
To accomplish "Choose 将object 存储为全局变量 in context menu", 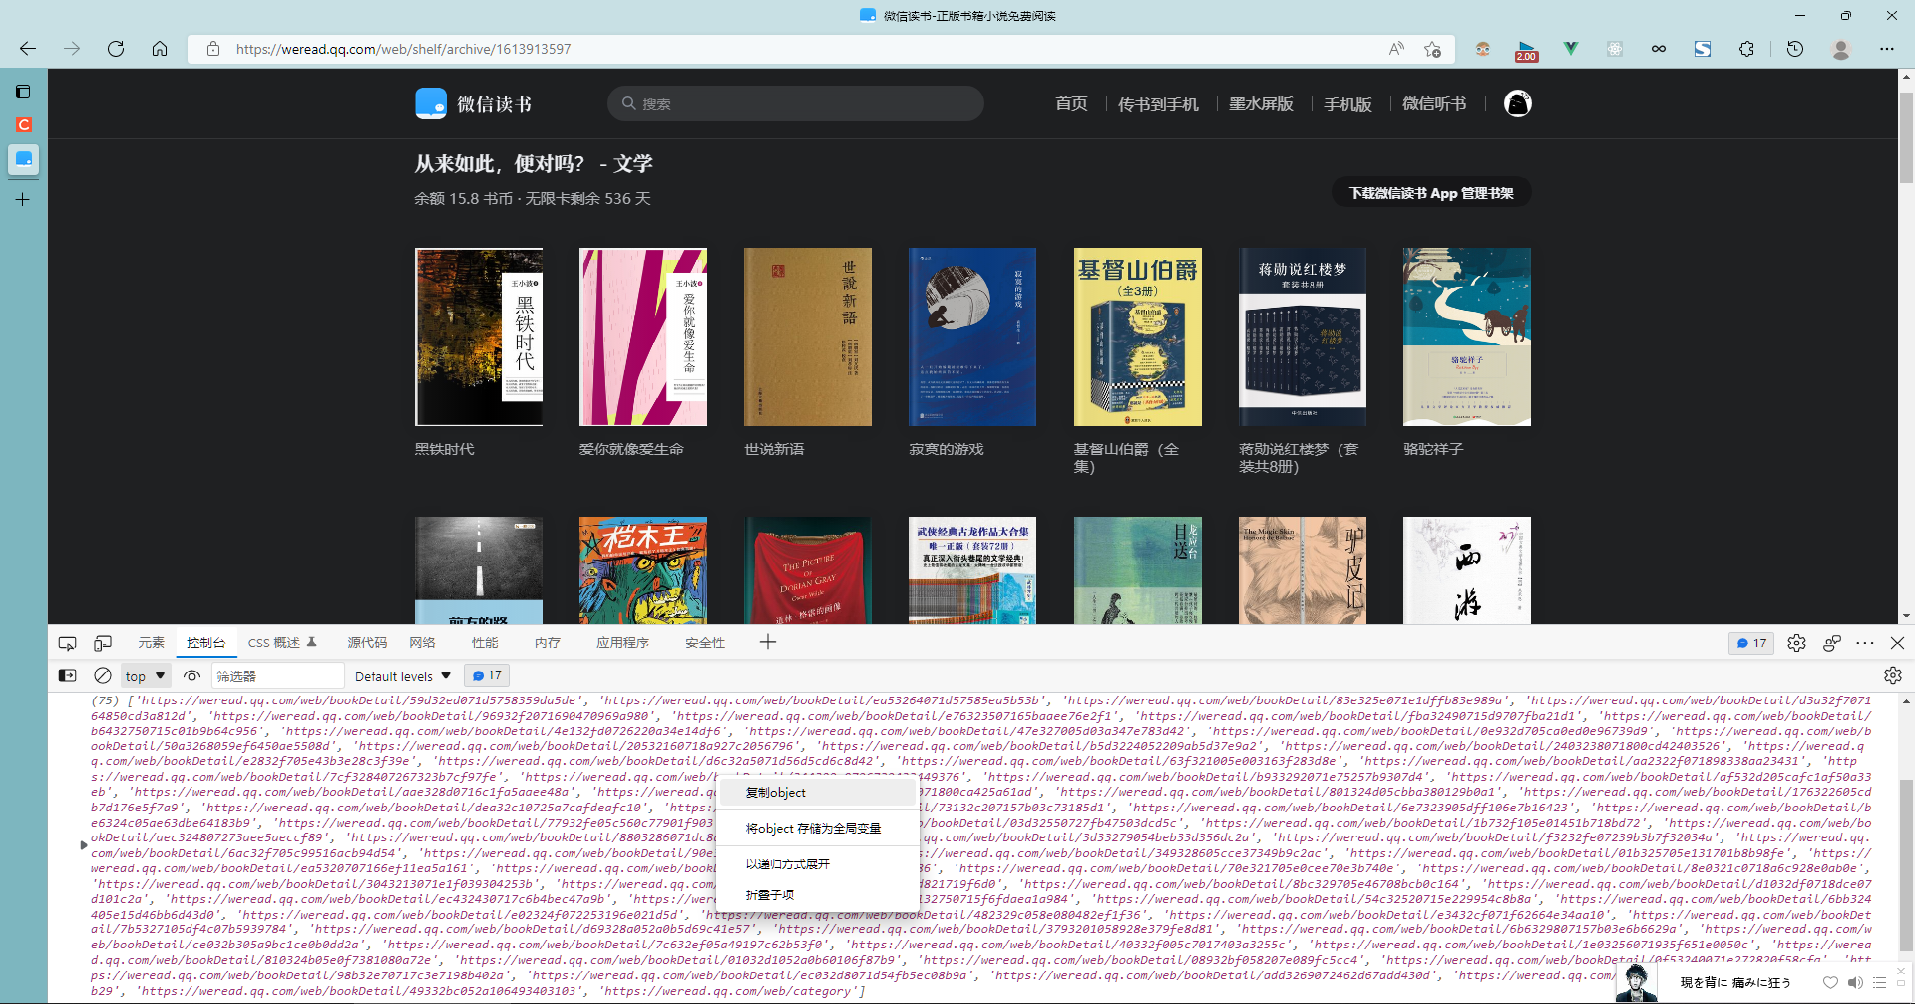I will pyautogui.click(x=818, y=829).
